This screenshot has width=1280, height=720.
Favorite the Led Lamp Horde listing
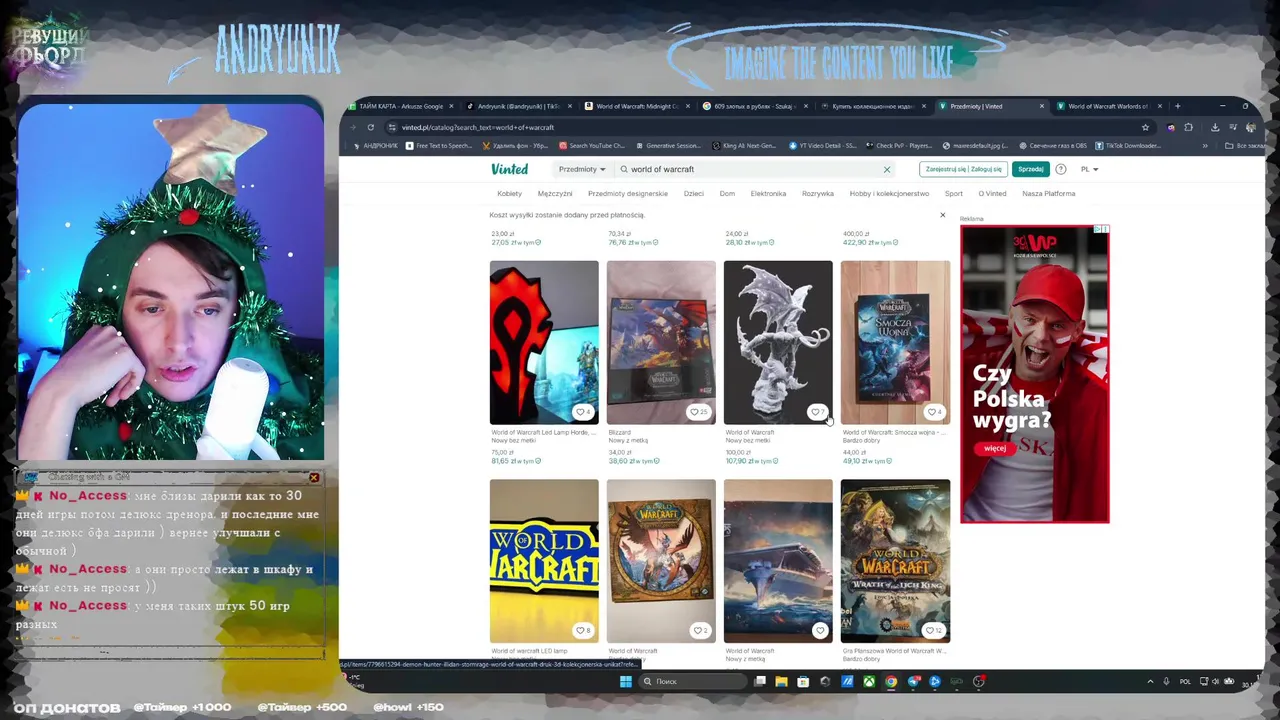point(582,412)
